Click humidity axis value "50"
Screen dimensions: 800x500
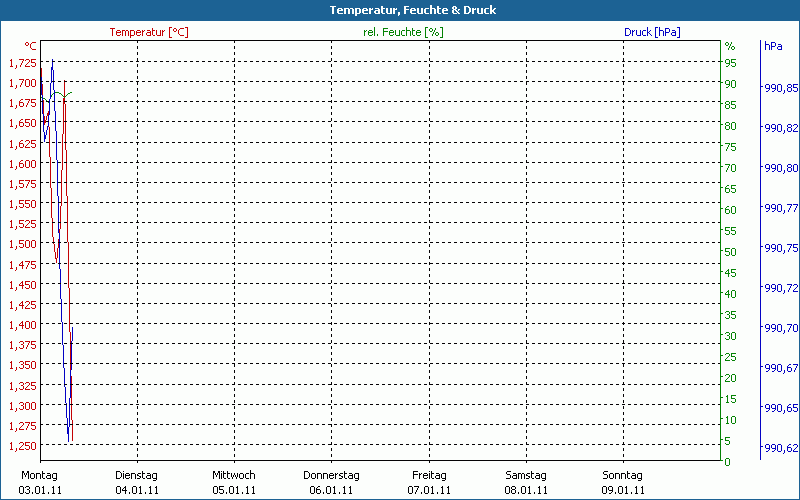[731, 252]
